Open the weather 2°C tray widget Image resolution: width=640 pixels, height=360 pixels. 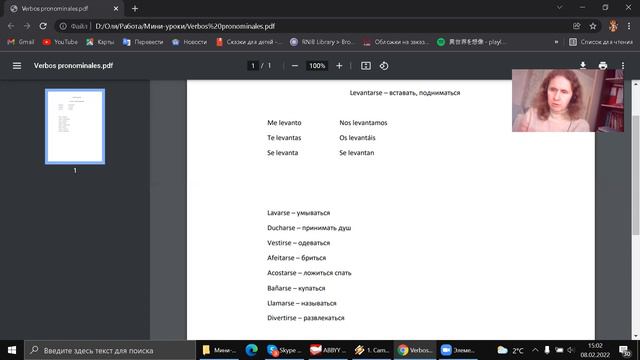[x=511, y=350]
